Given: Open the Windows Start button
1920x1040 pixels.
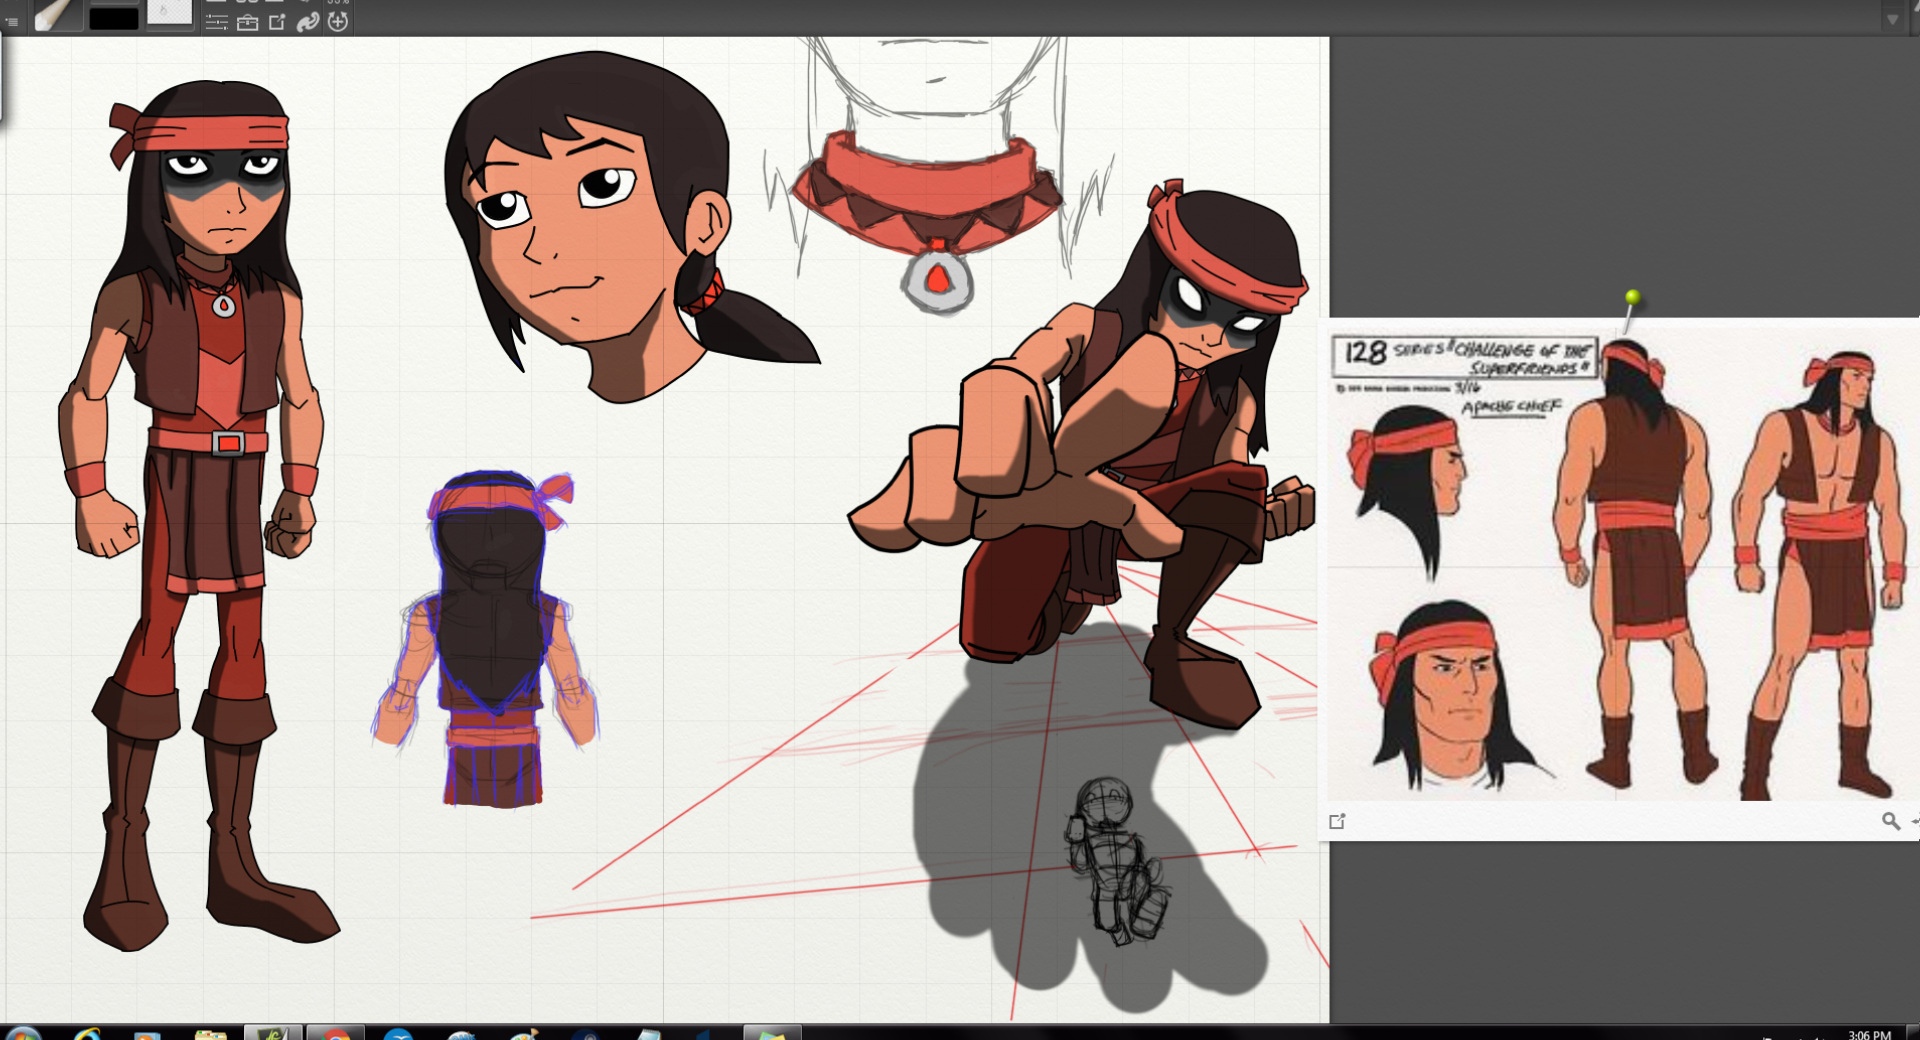Looking at the screenshot, I should [22, 1033].
